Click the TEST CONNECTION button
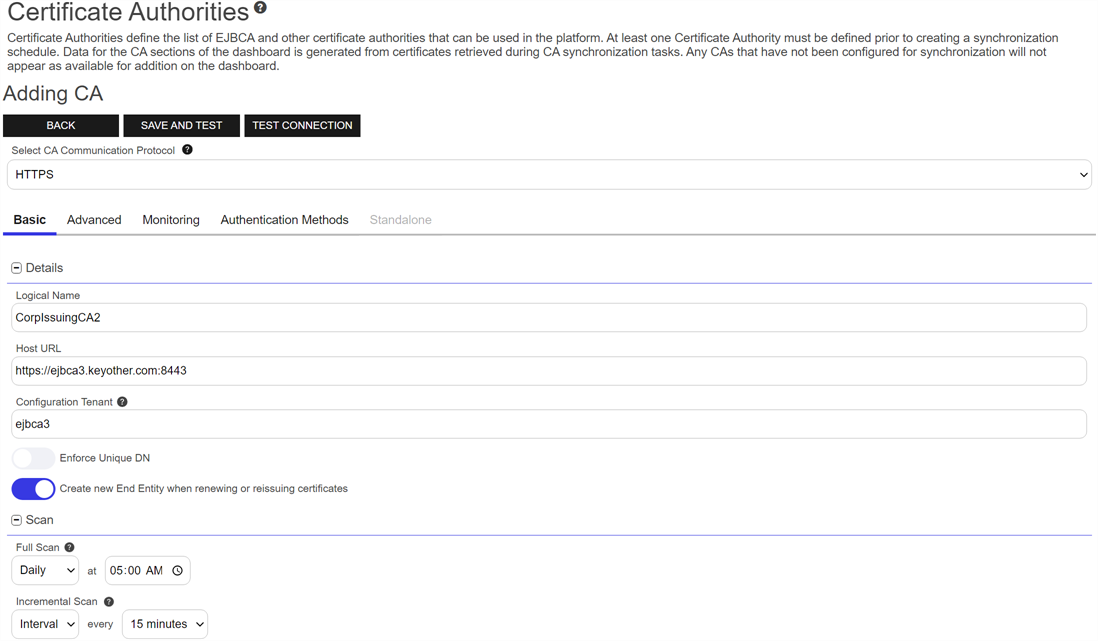Image resolution: width=1098 pixels, height=641 pixels. [x=302, y=126]
